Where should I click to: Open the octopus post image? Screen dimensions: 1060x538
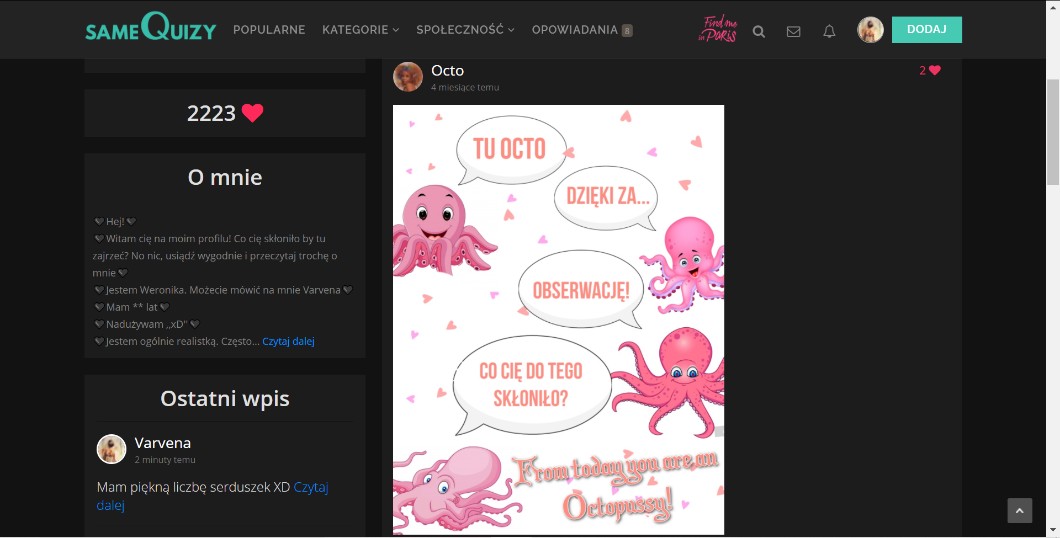point(558,320)
